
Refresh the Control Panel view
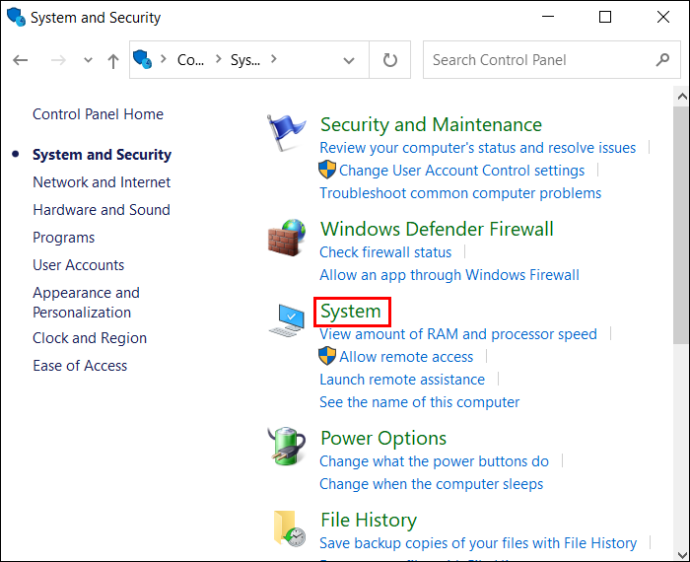click(x=390, y=60)
